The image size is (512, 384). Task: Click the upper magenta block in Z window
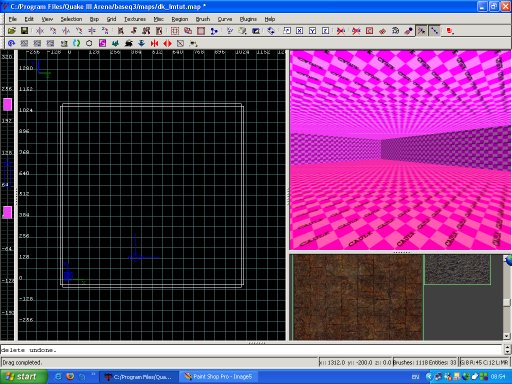click(x=7, y=104)
